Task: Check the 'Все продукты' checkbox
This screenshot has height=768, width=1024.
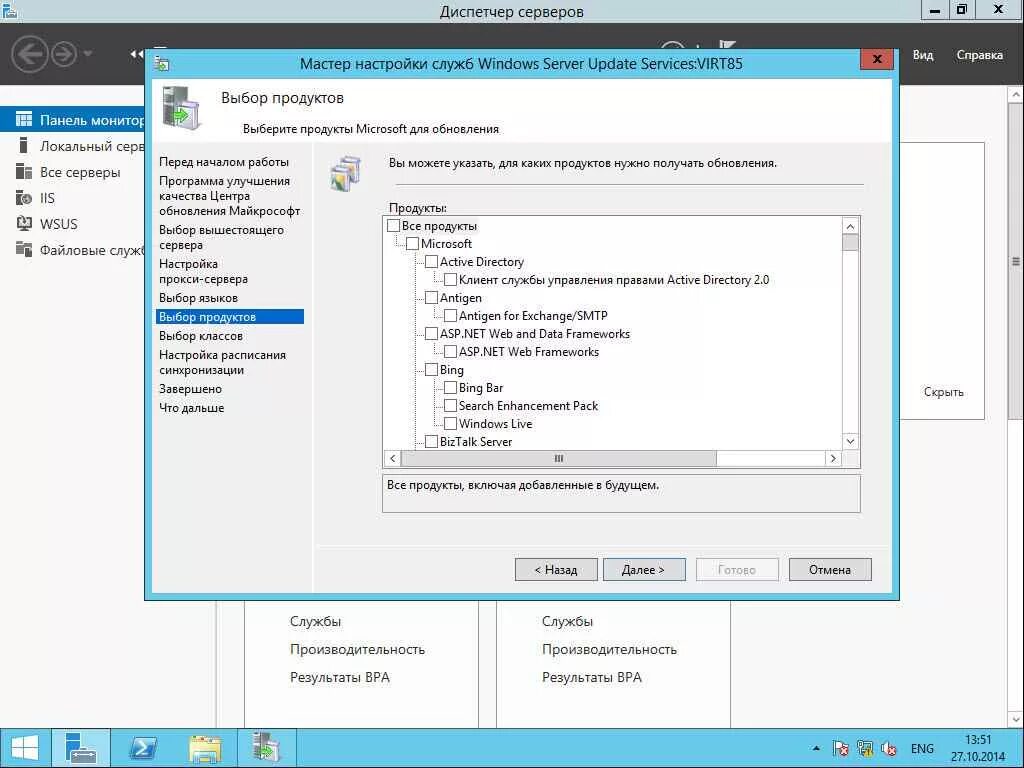Action: click(x=393, y=226)
